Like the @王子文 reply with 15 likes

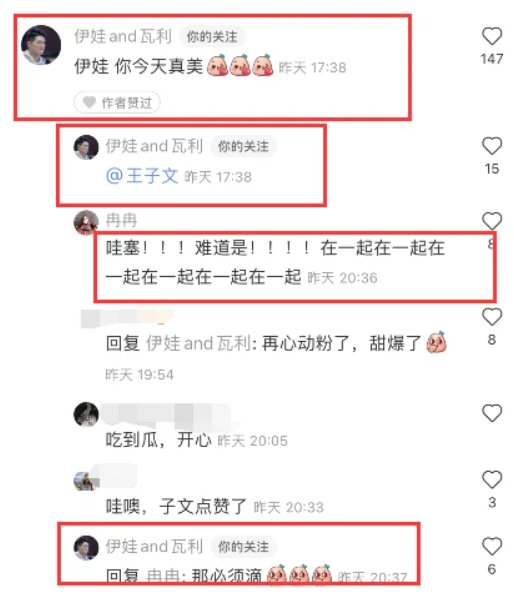tap(492, 146)
